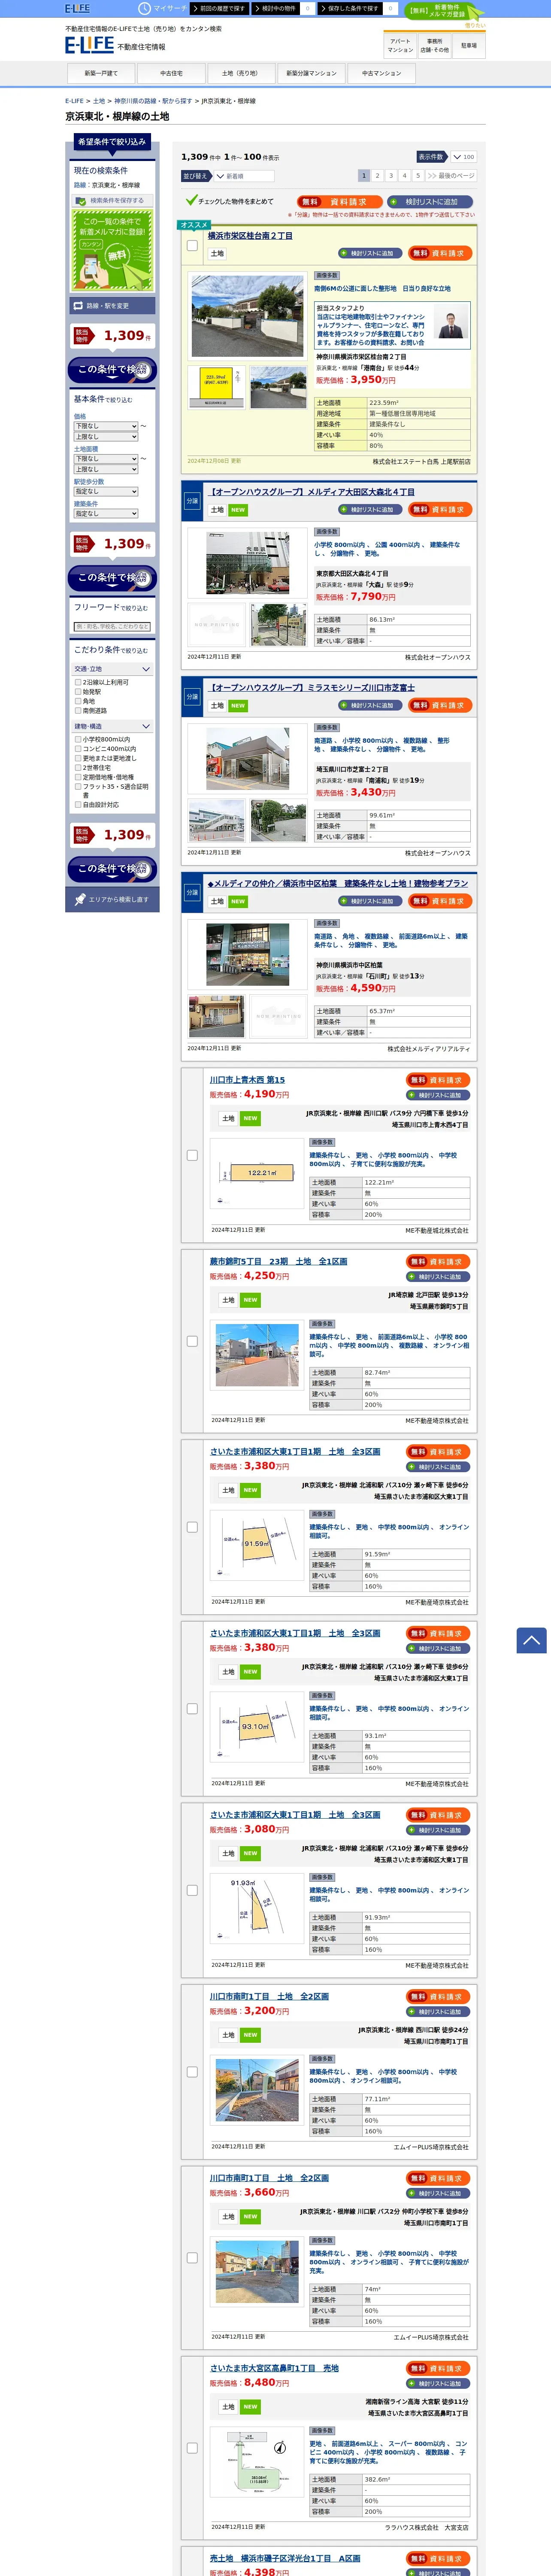551x2576 pixels.
Task: Click NEW badge on Kawaguchi Kamiaoki-nishi listing
Action: 250,1118
